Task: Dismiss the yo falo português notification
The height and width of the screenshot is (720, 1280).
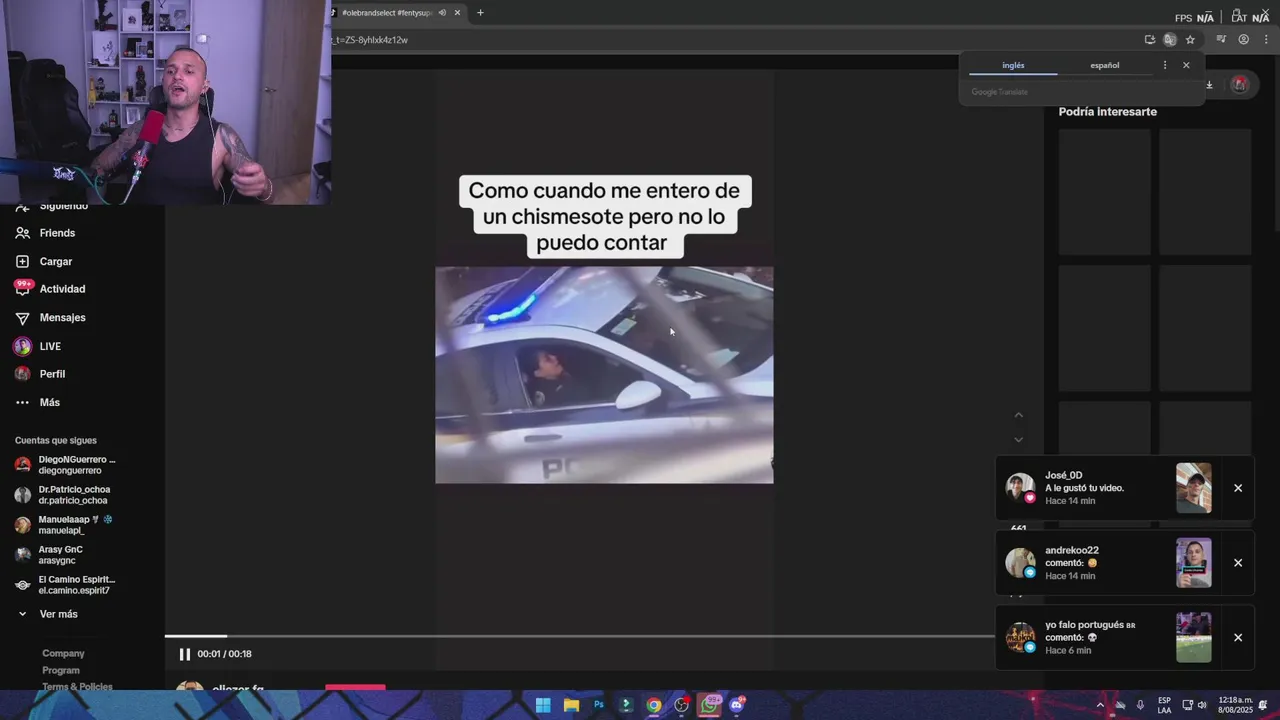Action: [x=1238, y=638]
